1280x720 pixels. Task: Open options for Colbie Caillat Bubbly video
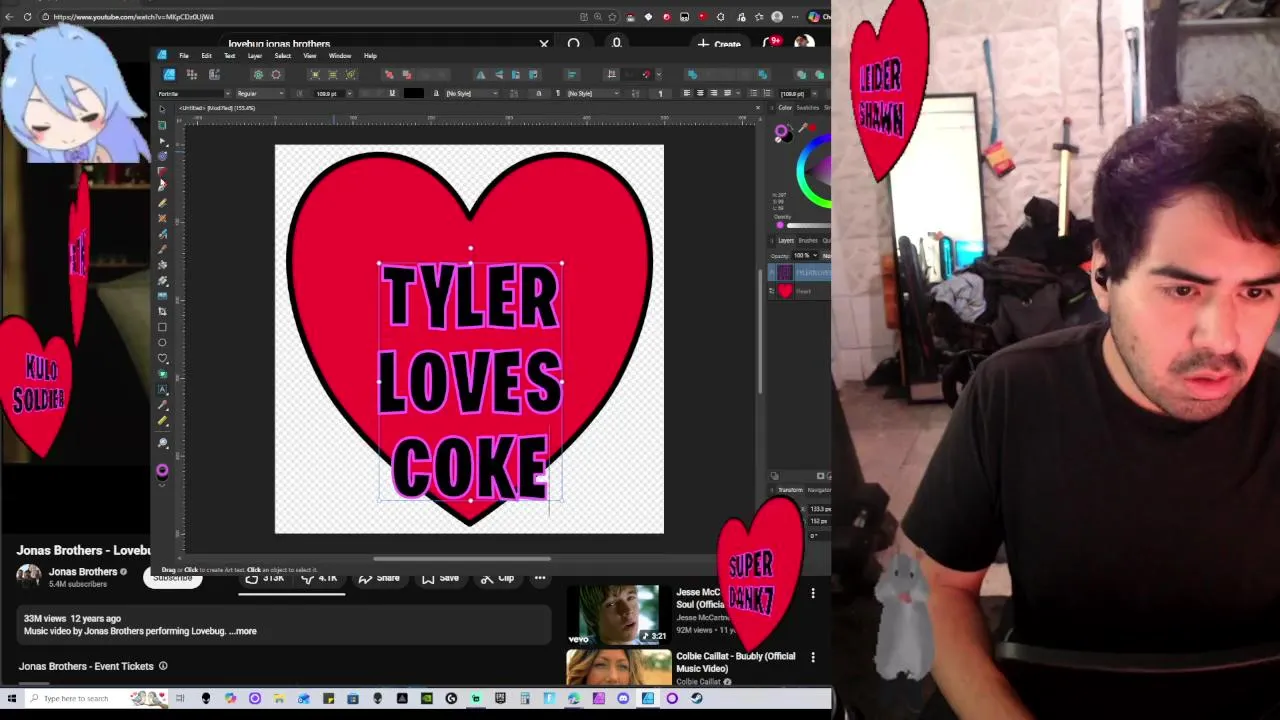(812, 657)
